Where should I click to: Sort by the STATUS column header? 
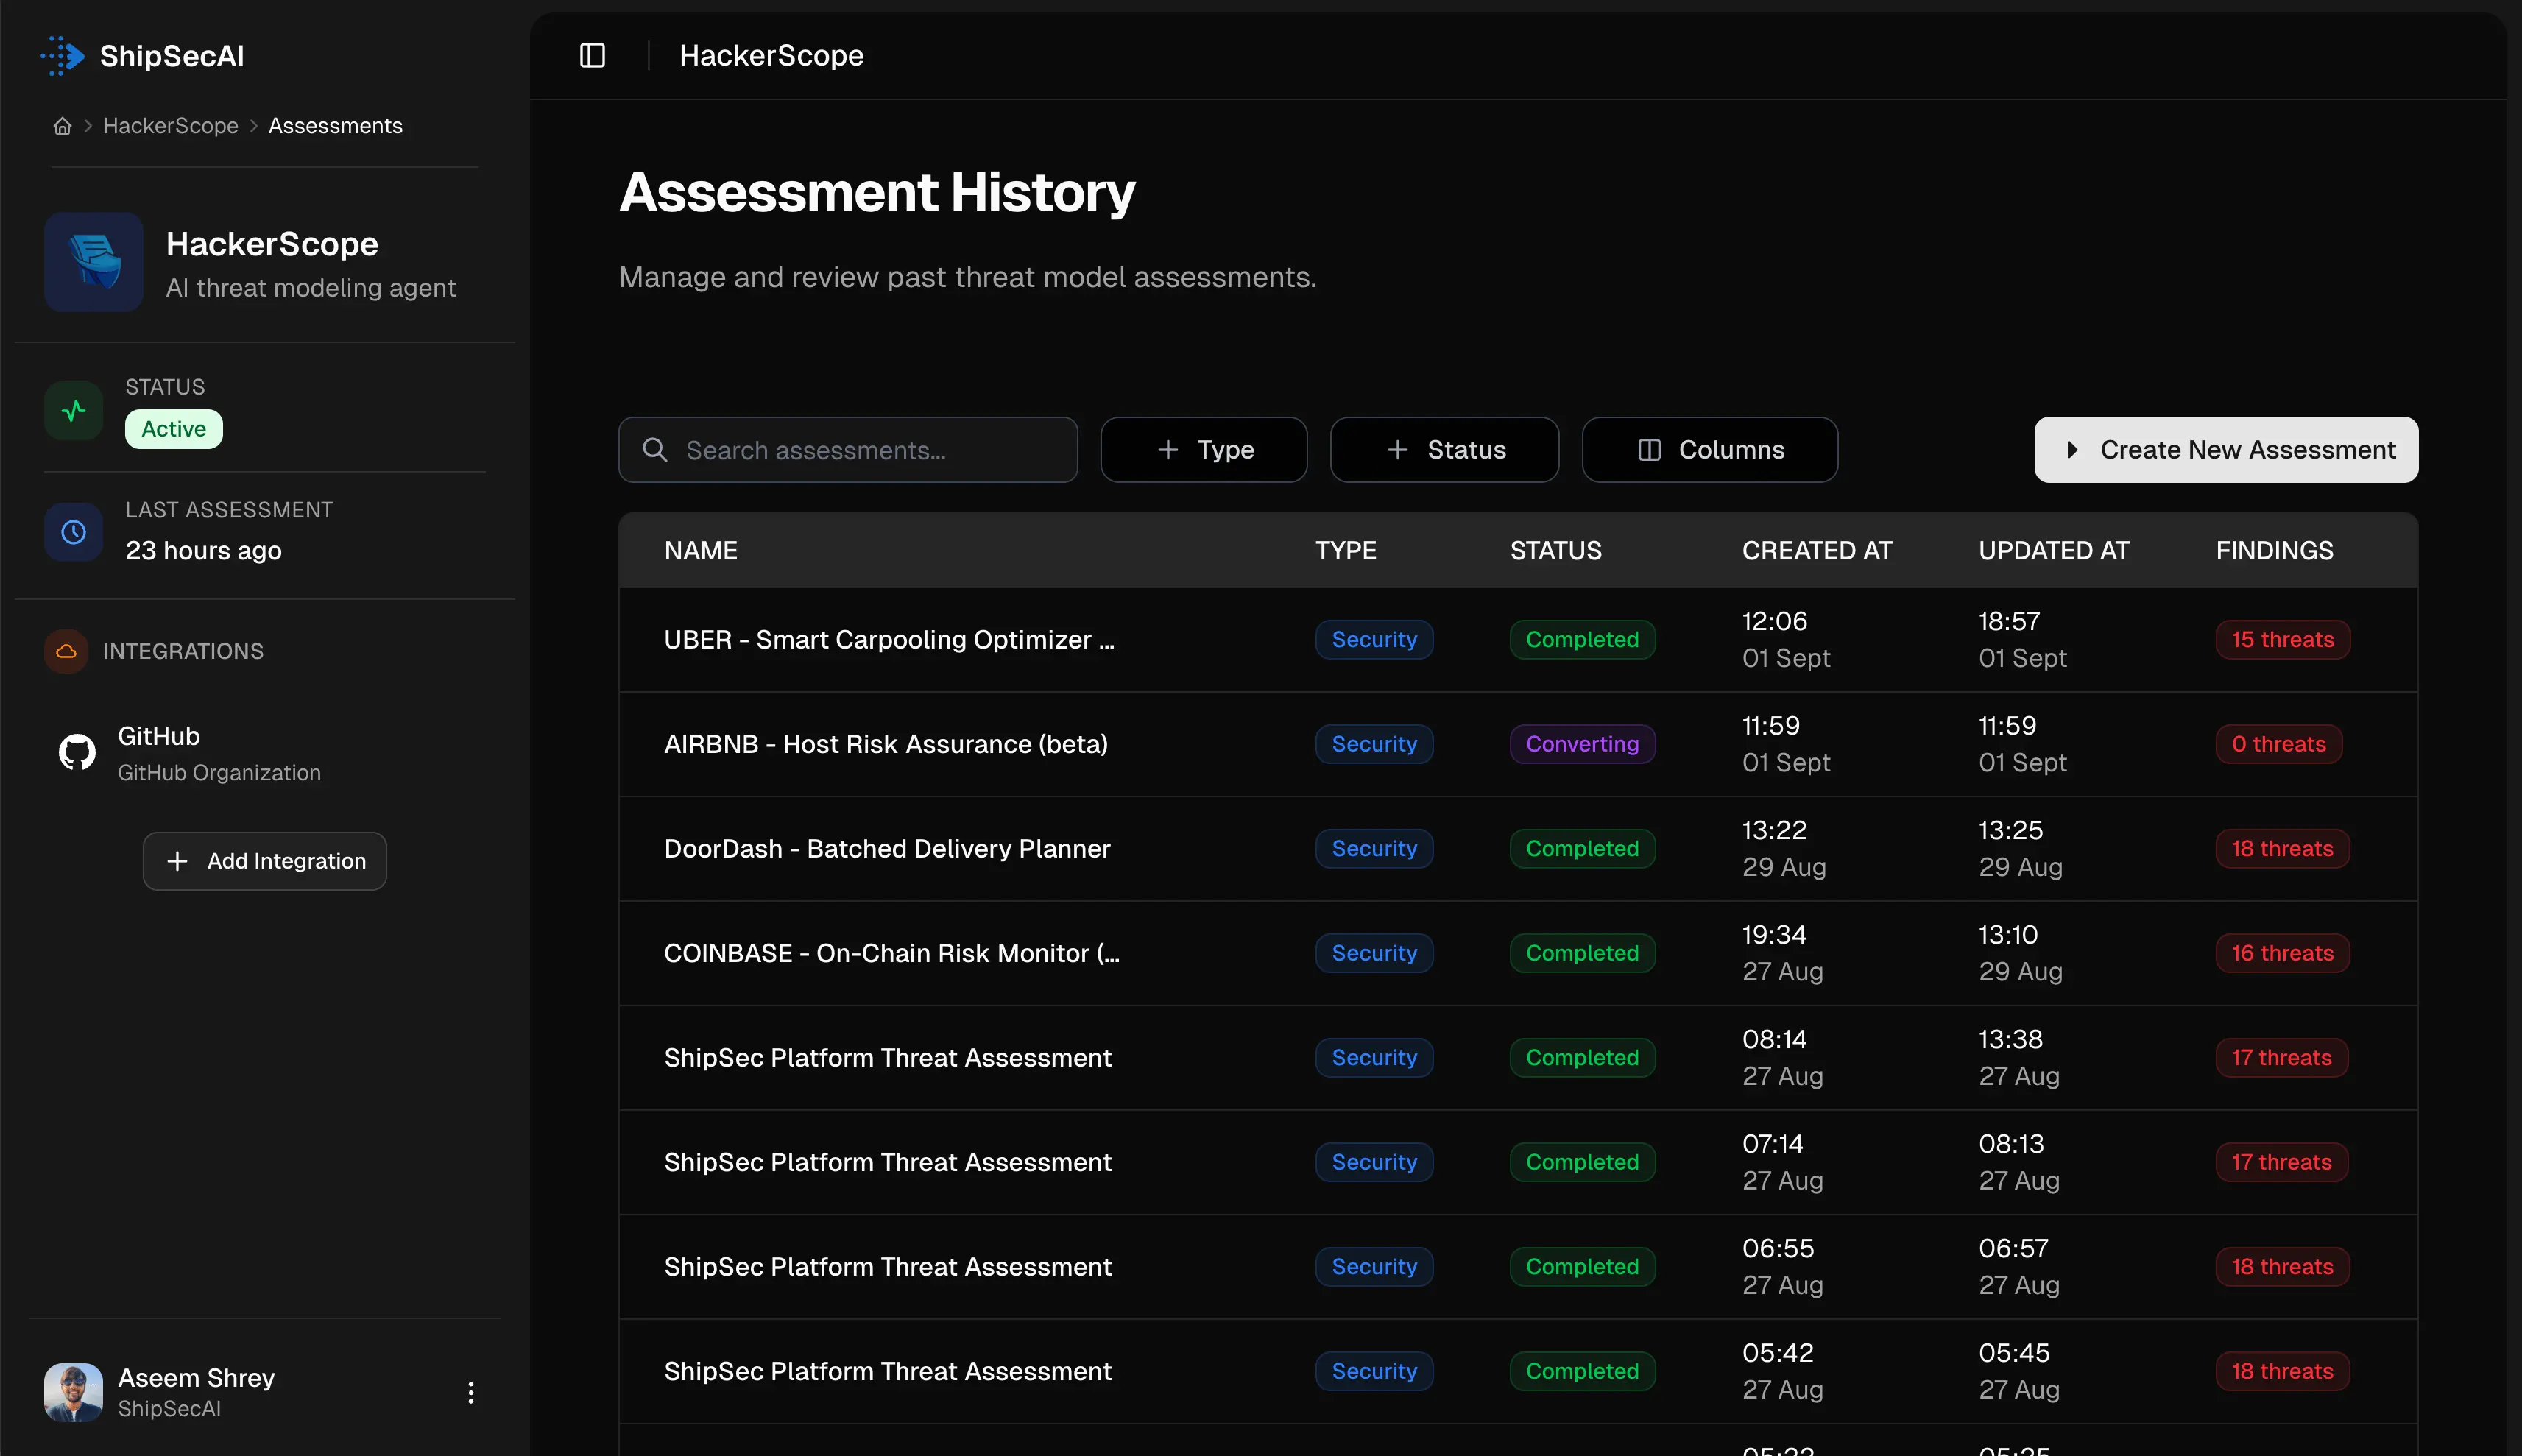click(x=1555, y=550)
